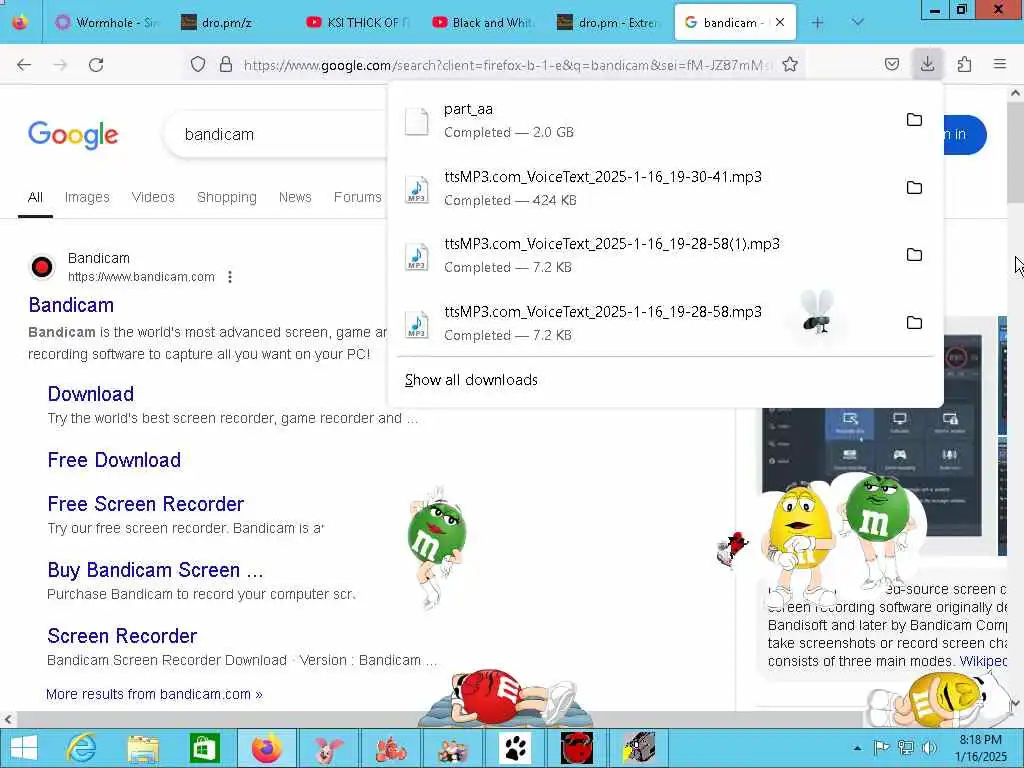The image size is (1024, 768).
Task: Click the site padlock icon
Action: point(226,64)
